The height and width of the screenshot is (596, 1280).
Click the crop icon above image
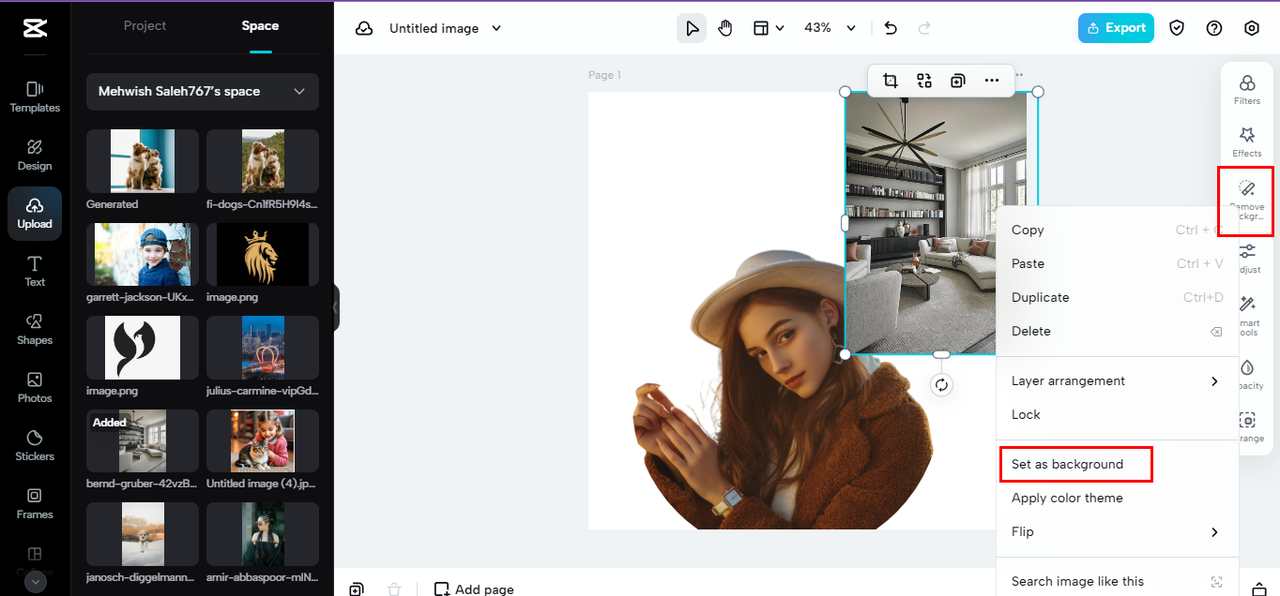890,81
